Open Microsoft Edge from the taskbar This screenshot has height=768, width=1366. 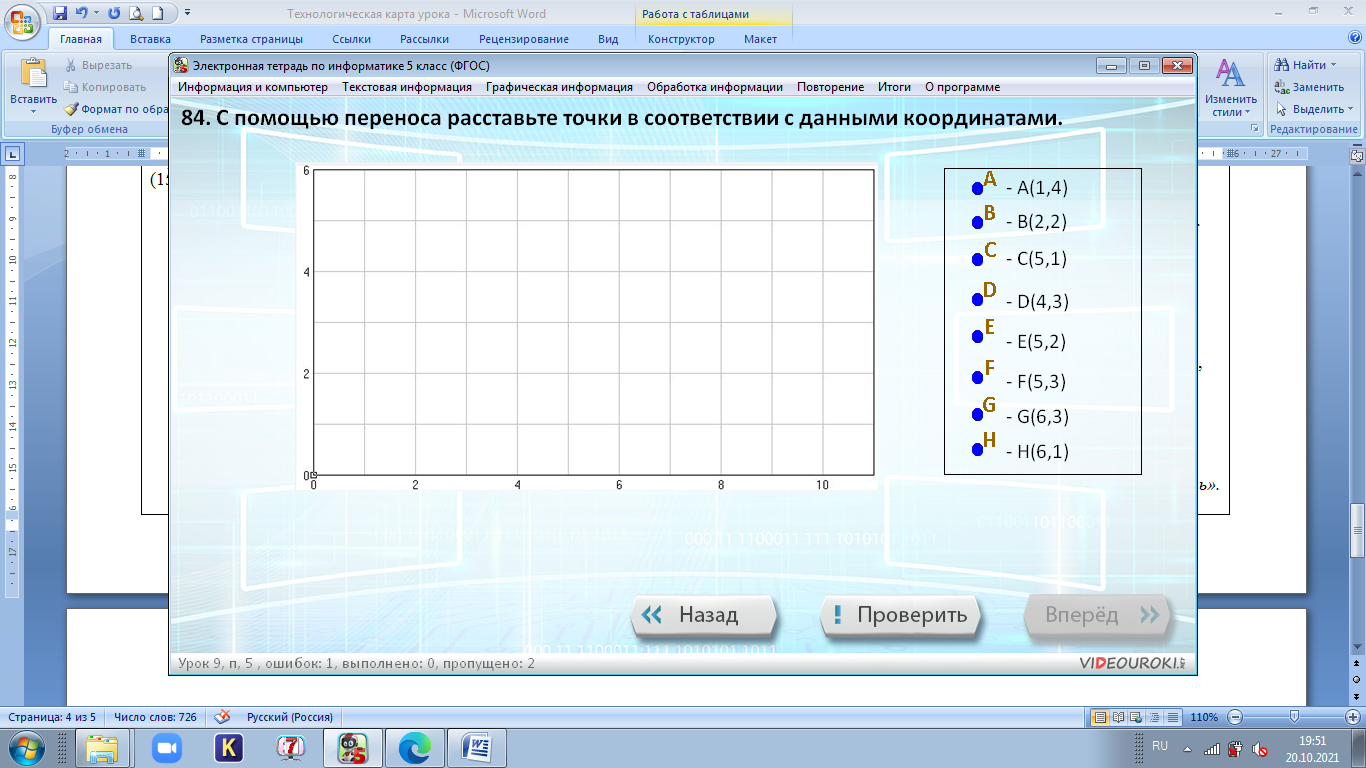coord(414,747)
